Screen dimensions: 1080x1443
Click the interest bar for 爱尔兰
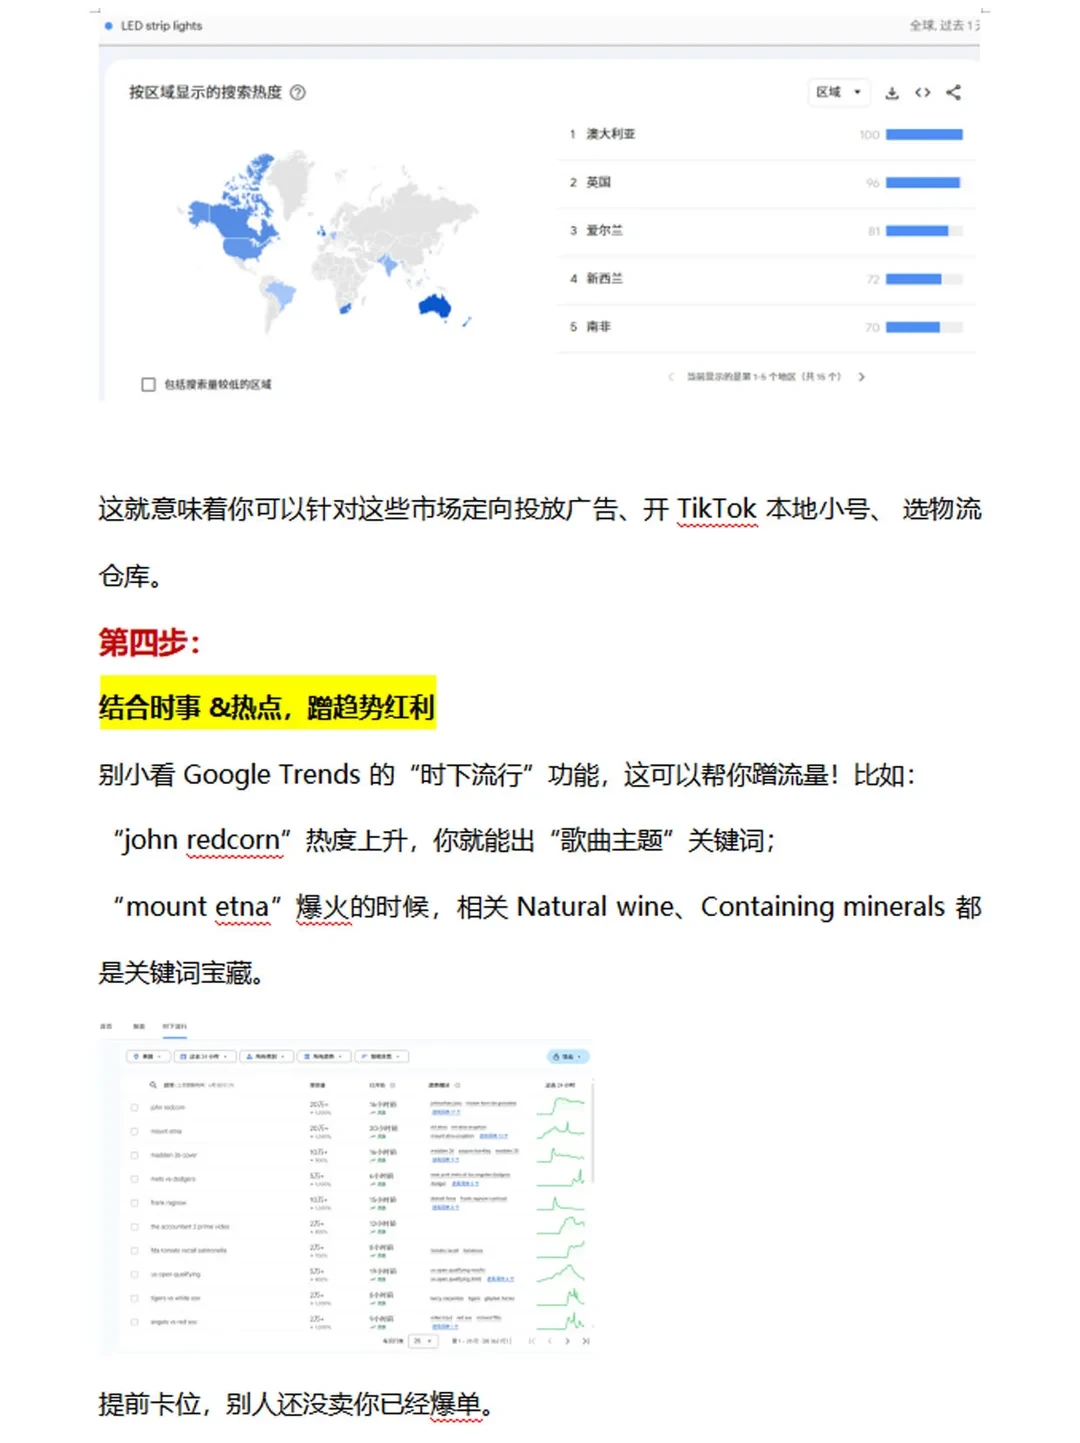click(x=924, y=230)
